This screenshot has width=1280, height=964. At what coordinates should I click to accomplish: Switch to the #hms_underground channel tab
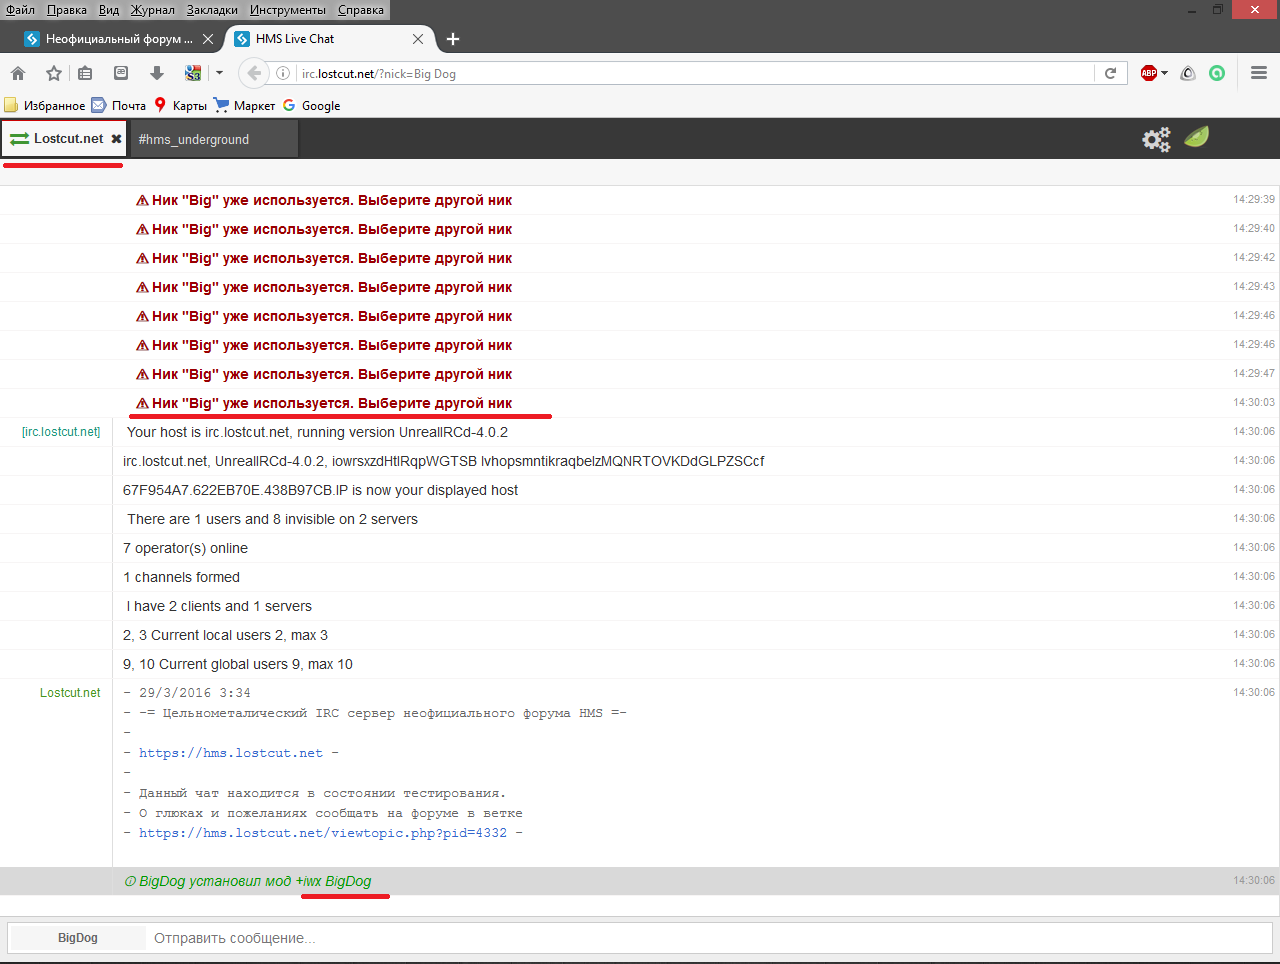point(194,140)
